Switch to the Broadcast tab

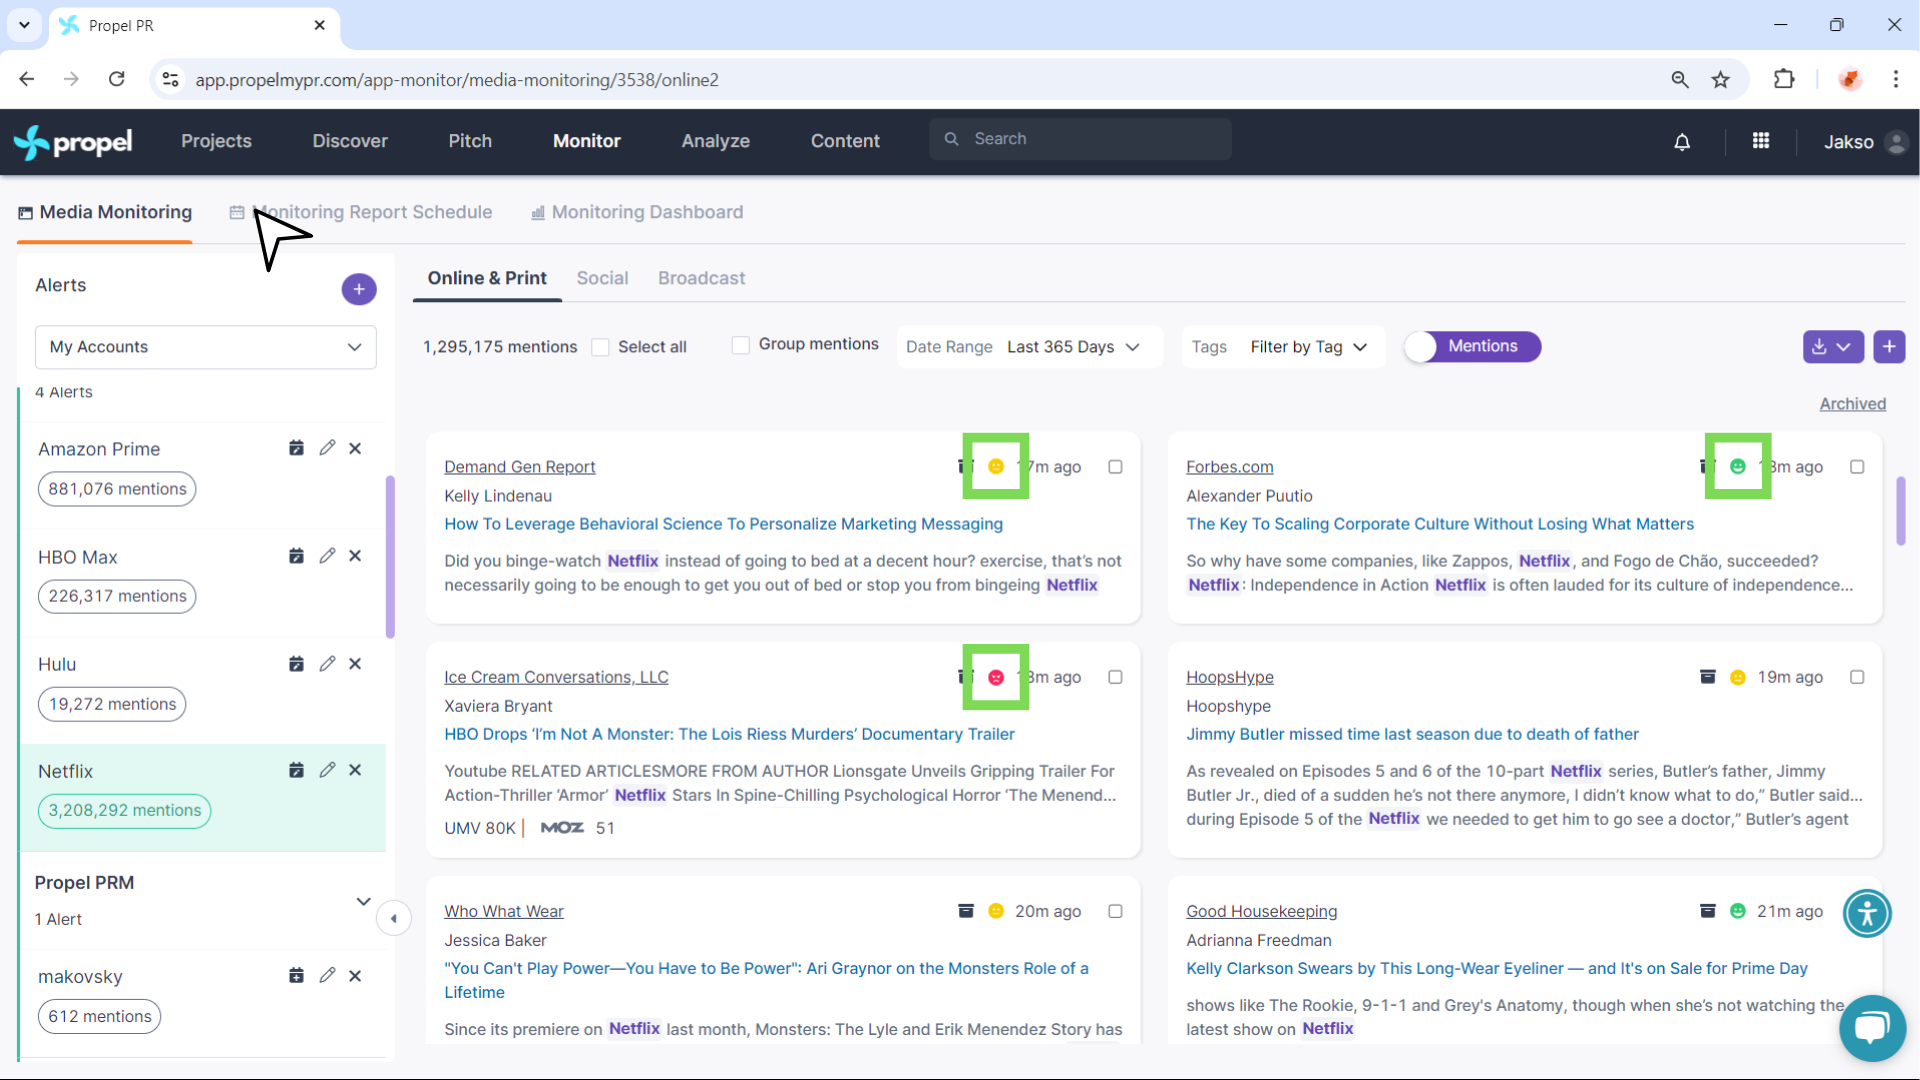tap(701, 278)
